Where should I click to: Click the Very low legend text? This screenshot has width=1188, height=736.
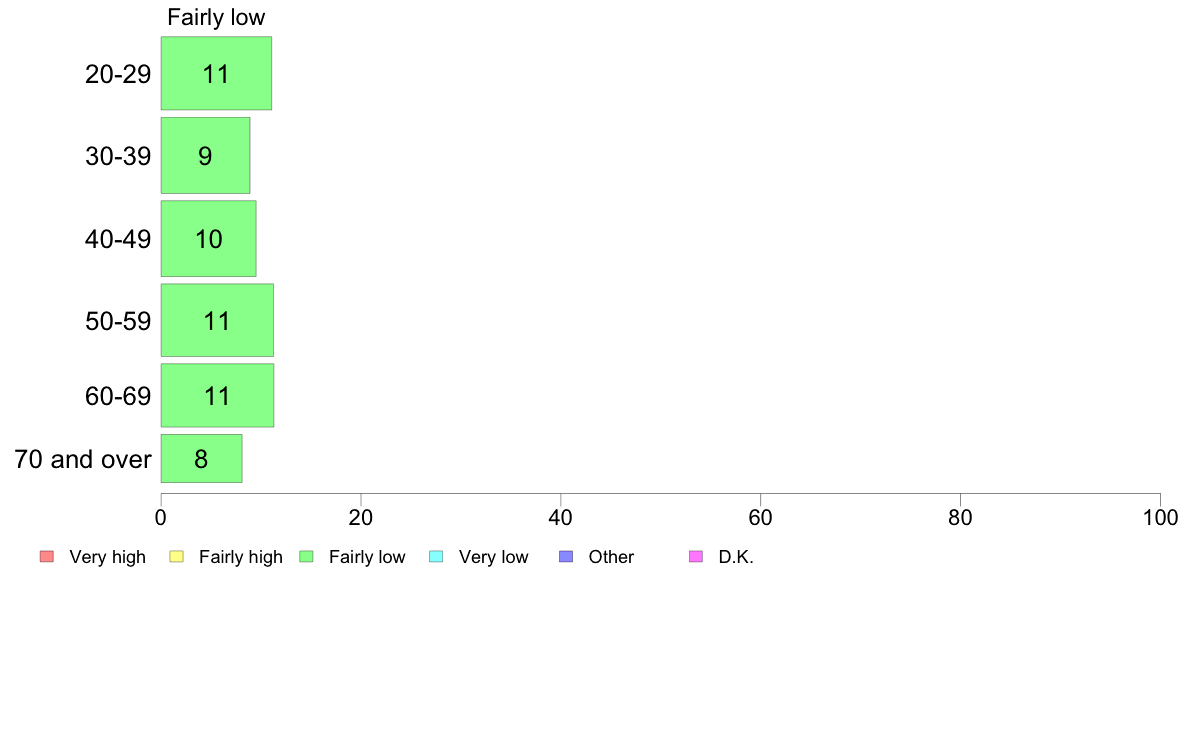tap(493, 557)
